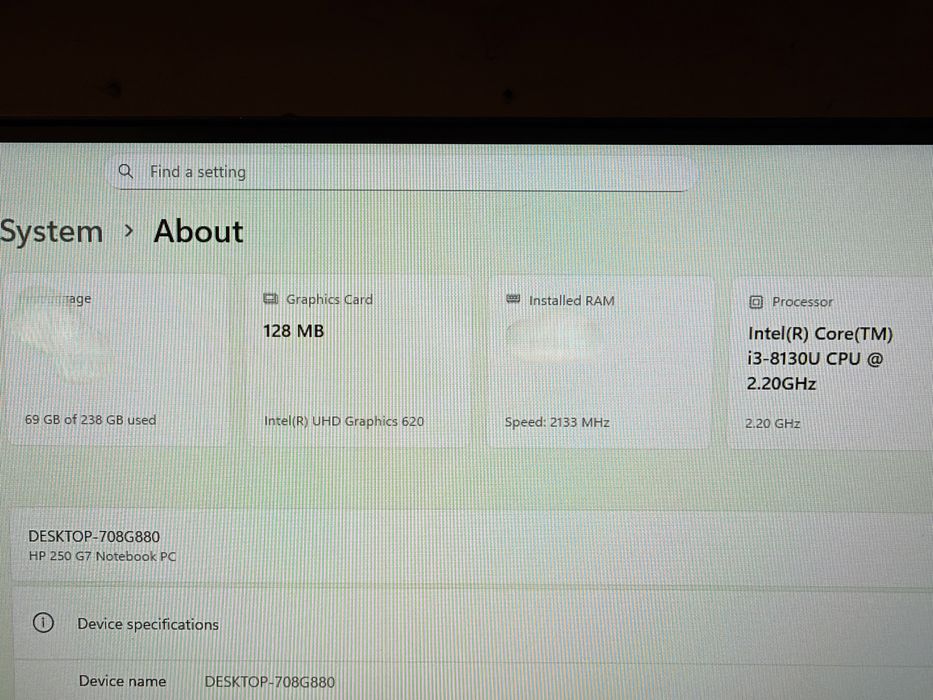Screen dimensions: 933x700
Task: Open the Graphics Card 128 MB card
Action: click(x=361, y=361)
